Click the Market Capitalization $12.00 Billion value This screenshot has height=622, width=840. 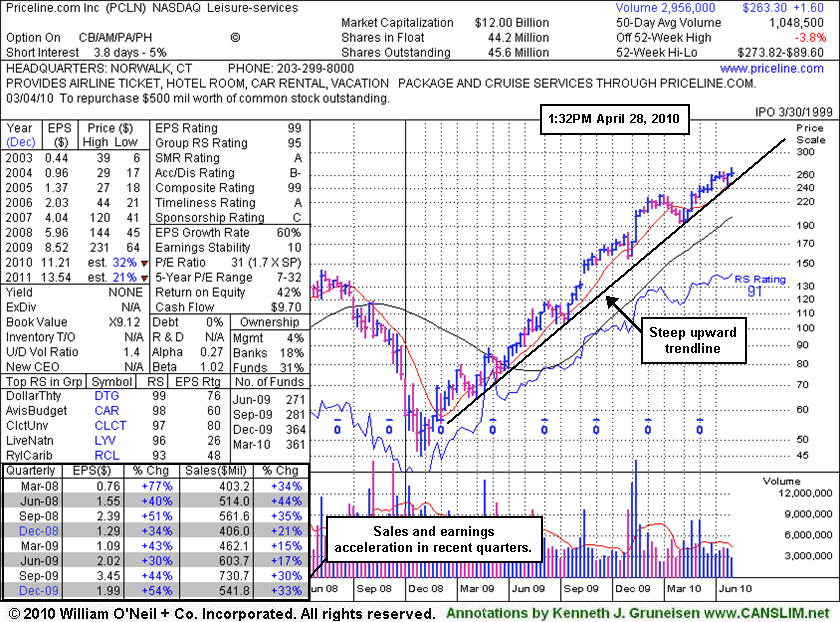tap(512, 23)
